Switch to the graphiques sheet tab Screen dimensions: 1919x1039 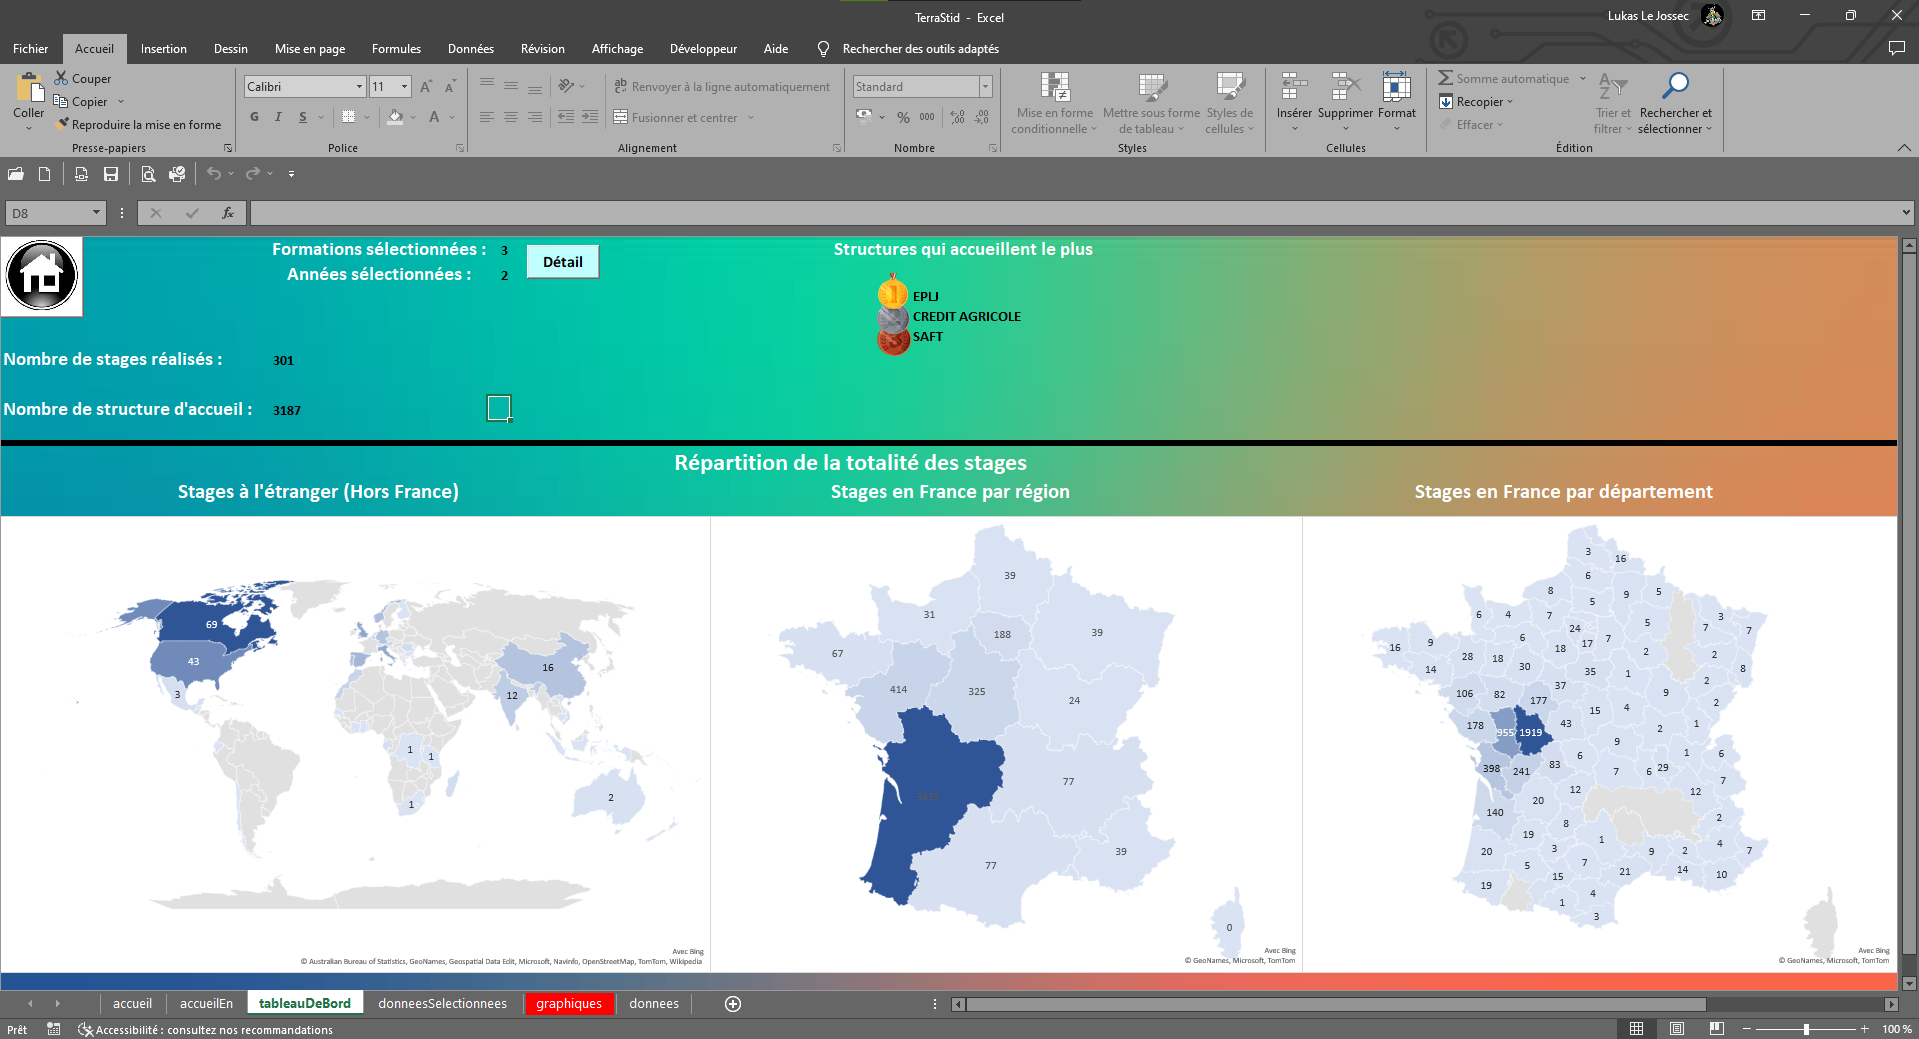(x=569, y=1004)
